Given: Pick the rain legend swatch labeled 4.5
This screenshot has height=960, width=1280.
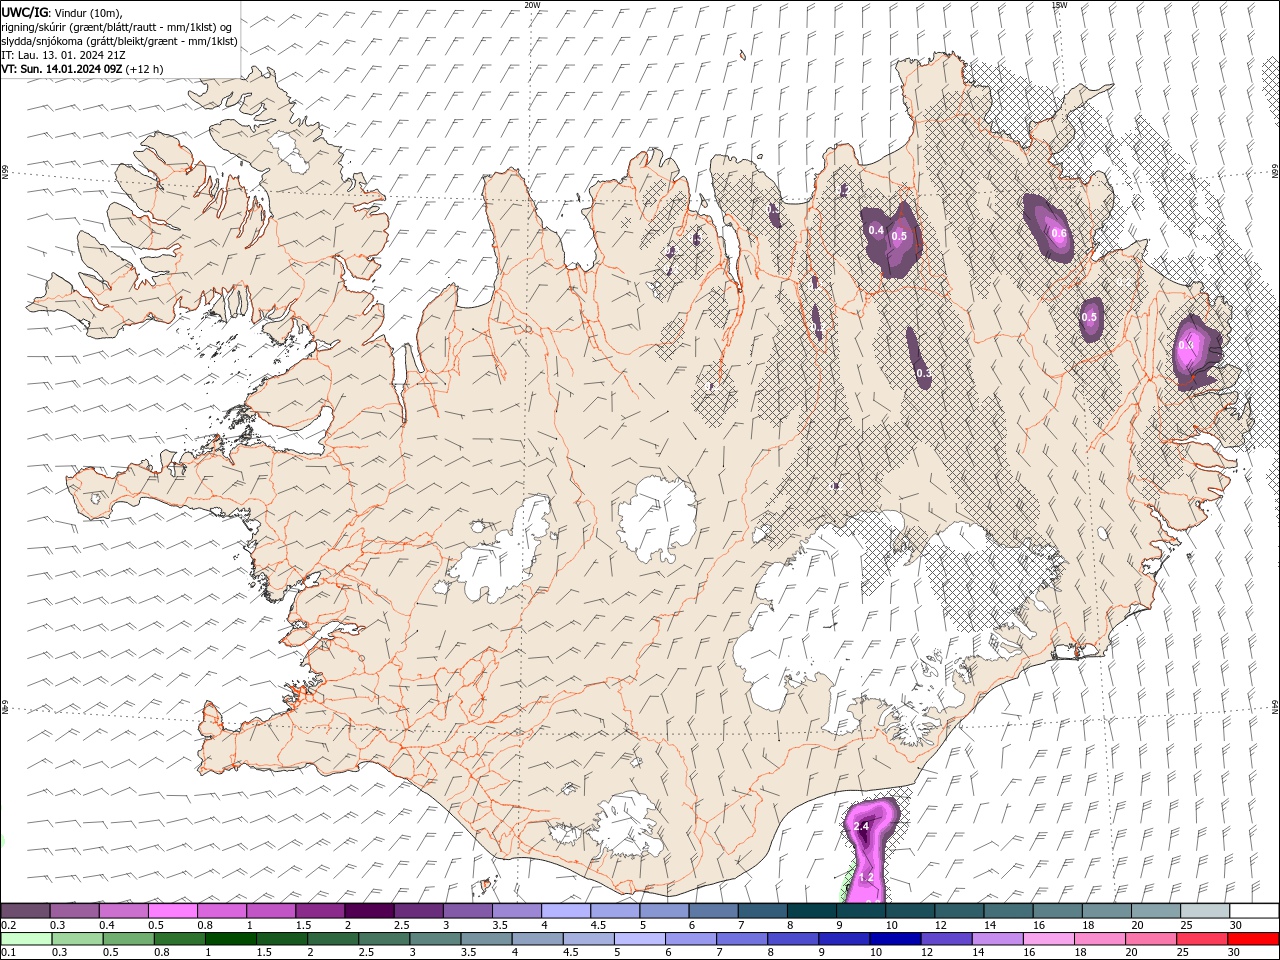Looking at the screenshot, I should [589, 939].
